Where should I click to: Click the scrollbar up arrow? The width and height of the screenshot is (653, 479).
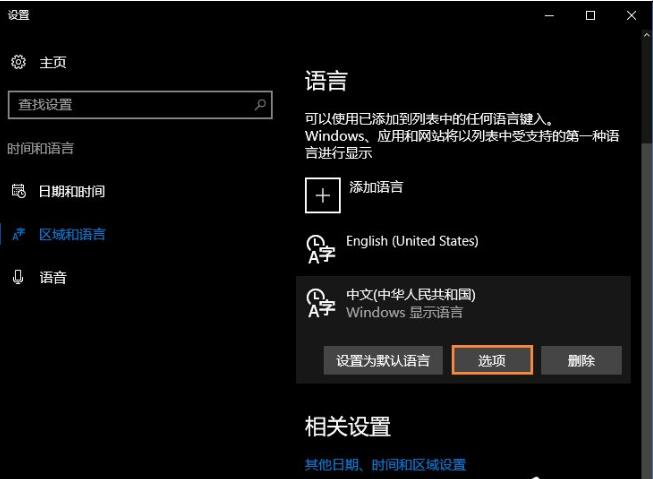[647, 35]
